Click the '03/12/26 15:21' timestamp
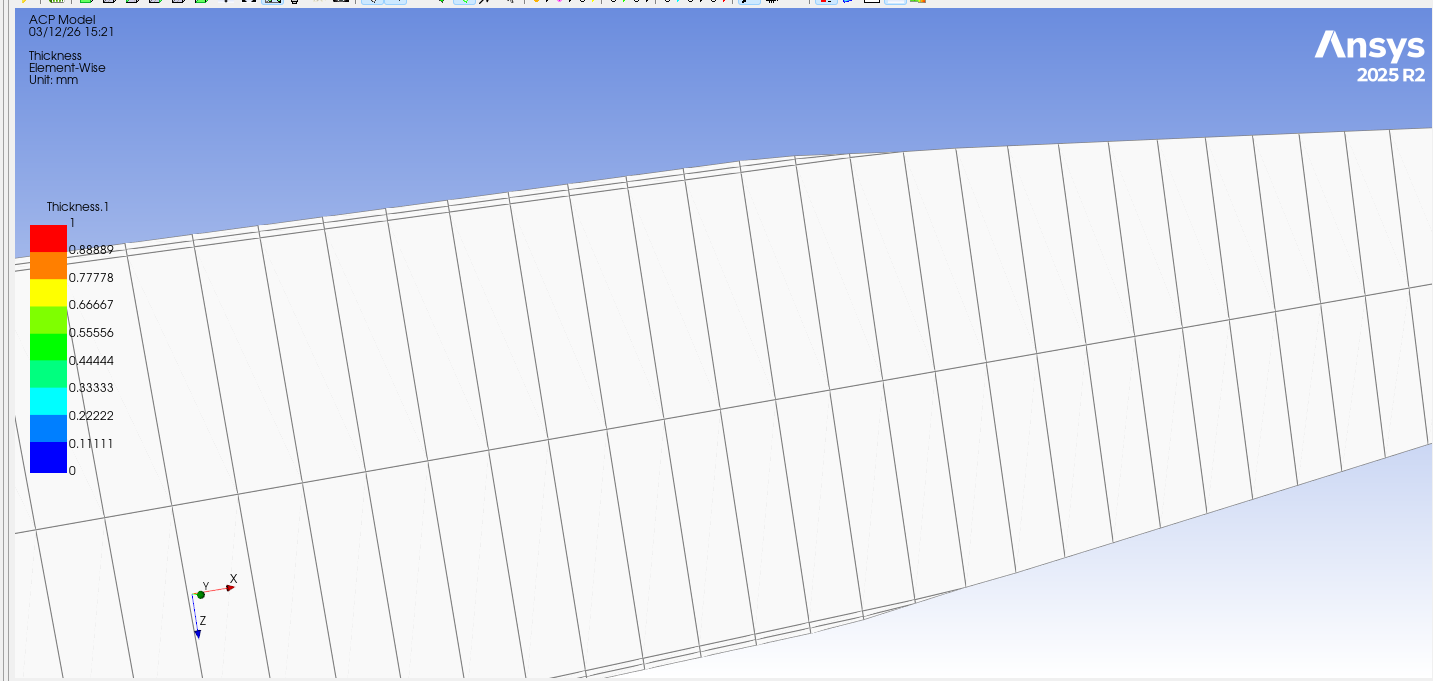The image size is (1433, 681). pyautogui.click(x=70, y=32)
